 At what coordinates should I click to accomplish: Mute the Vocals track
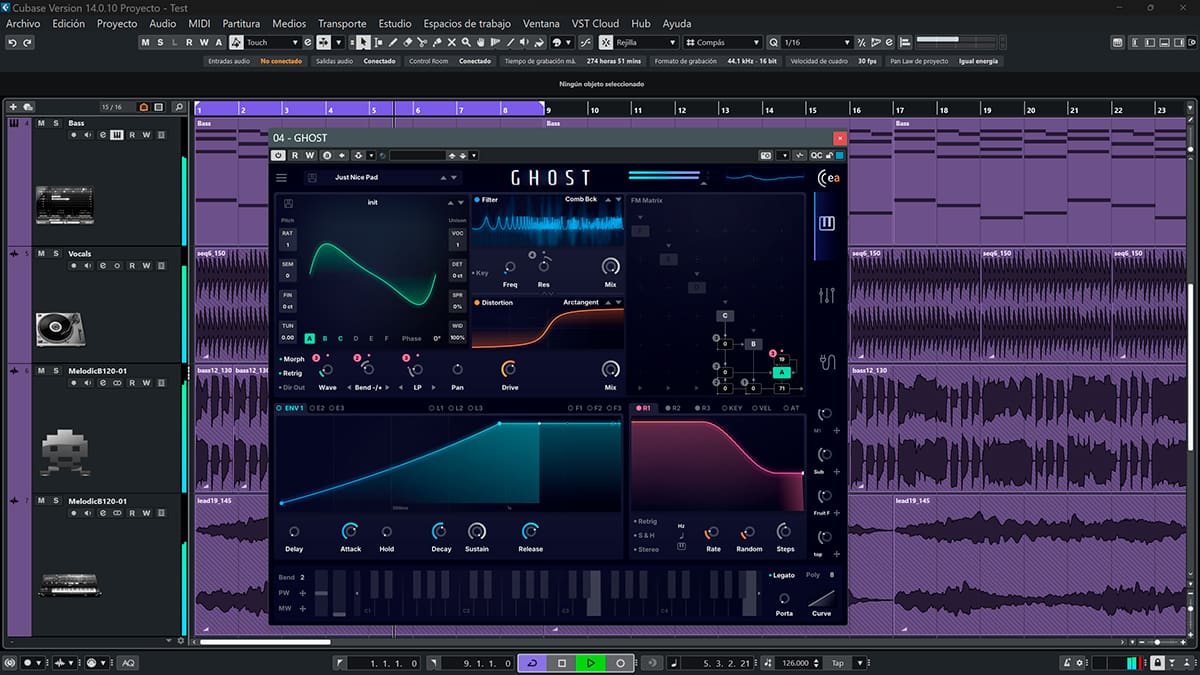pos(42,253)
